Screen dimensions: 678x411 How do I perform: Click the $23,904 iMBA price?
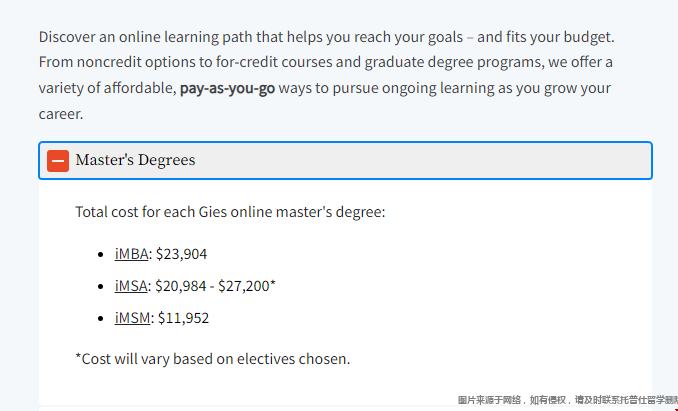pos(181,254)
